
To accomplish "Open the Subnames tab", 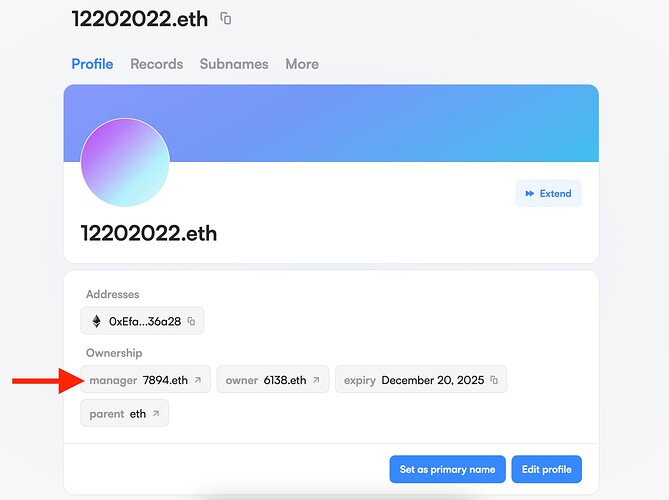I will coord(234,64).
